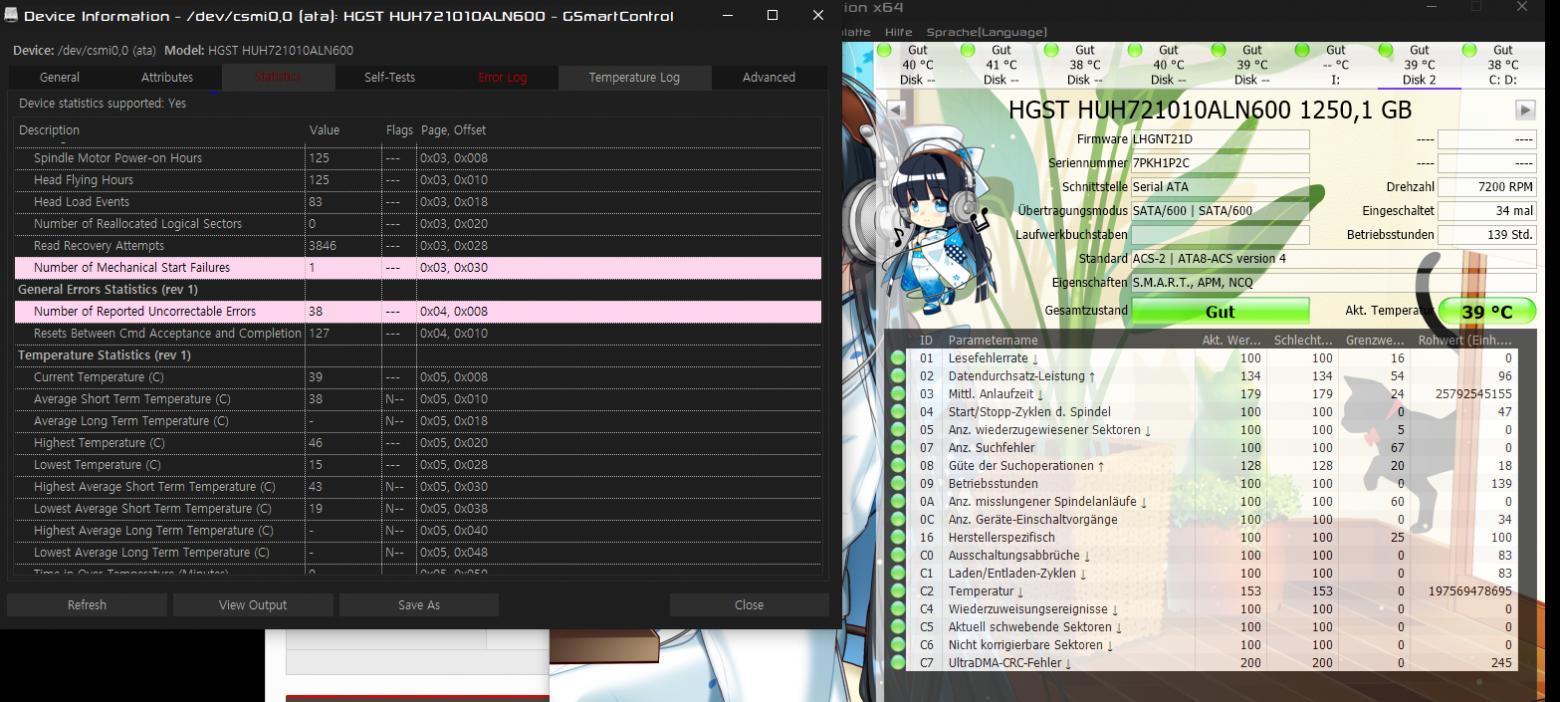Open the Self-Tests tab
The height and width of the screenshot is (702, 1560).
(x=389, y=78)
